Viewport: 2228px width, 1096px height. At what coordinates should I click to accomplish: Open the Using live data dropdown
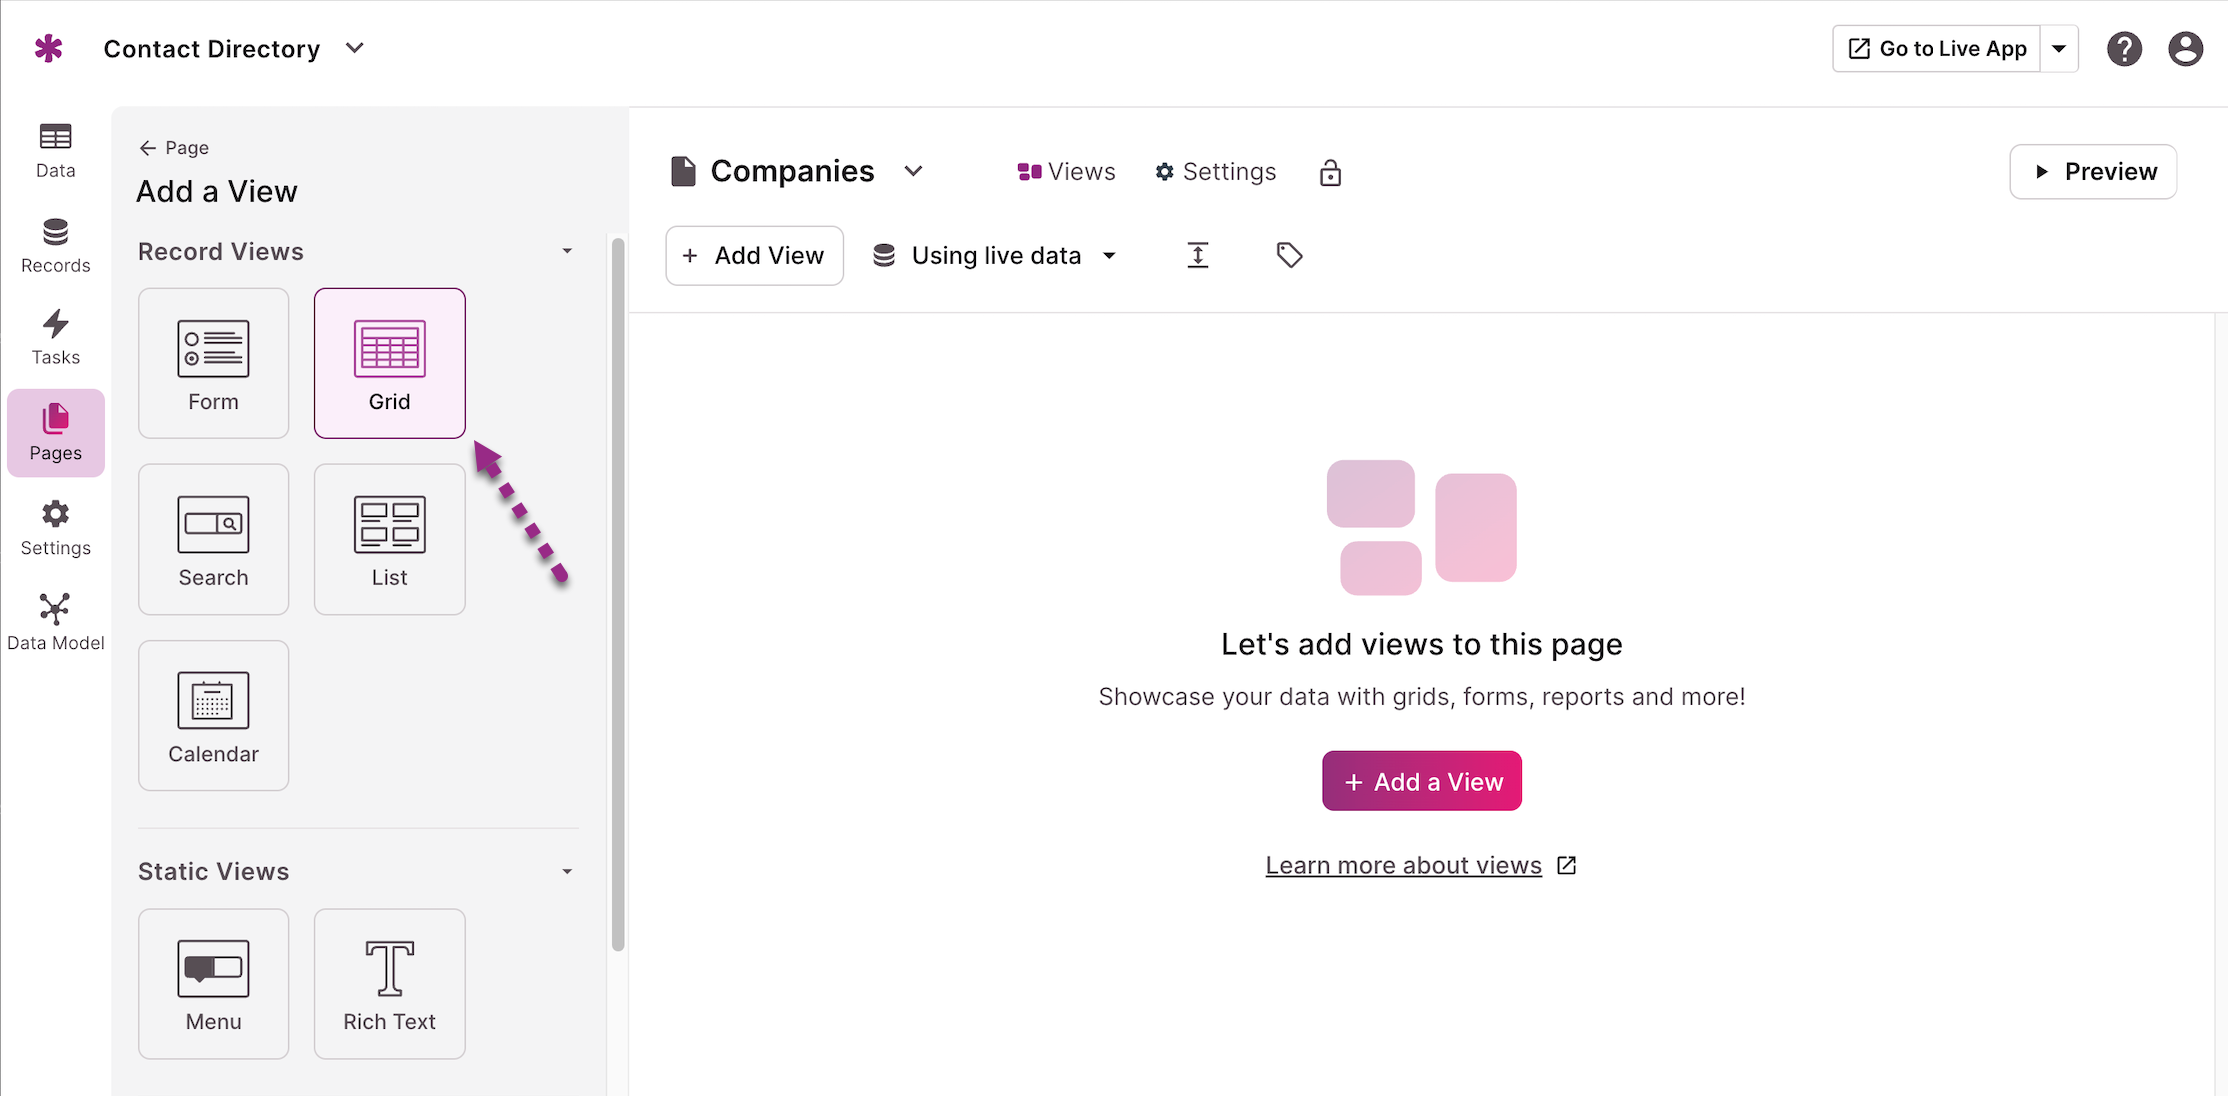[996, 255]
